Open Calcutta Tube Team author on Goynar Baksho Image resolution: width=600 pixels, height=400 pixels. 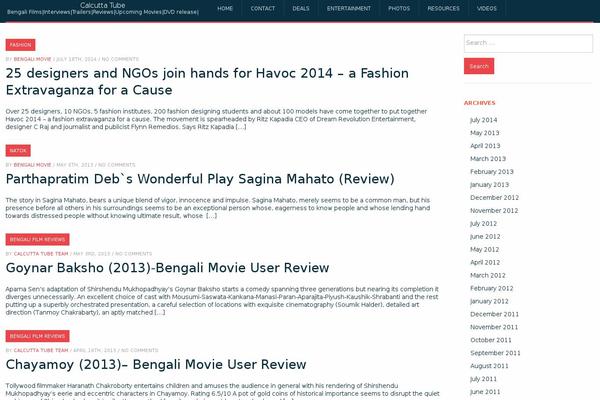(41, 254)
